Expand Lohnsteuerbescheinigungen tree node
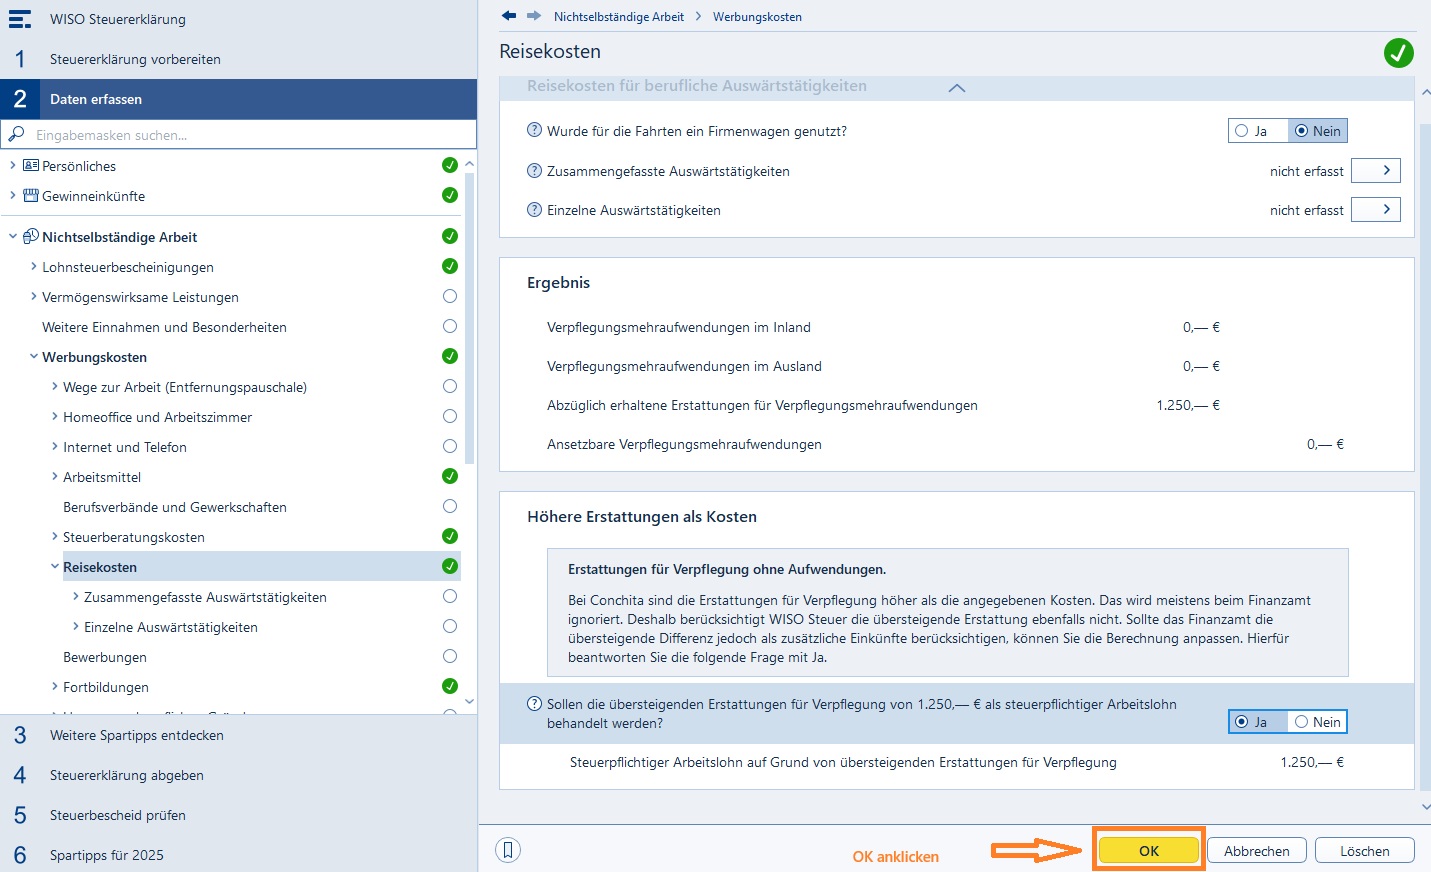The height and width of the screenshot is (872, 1431). (34, 266)
